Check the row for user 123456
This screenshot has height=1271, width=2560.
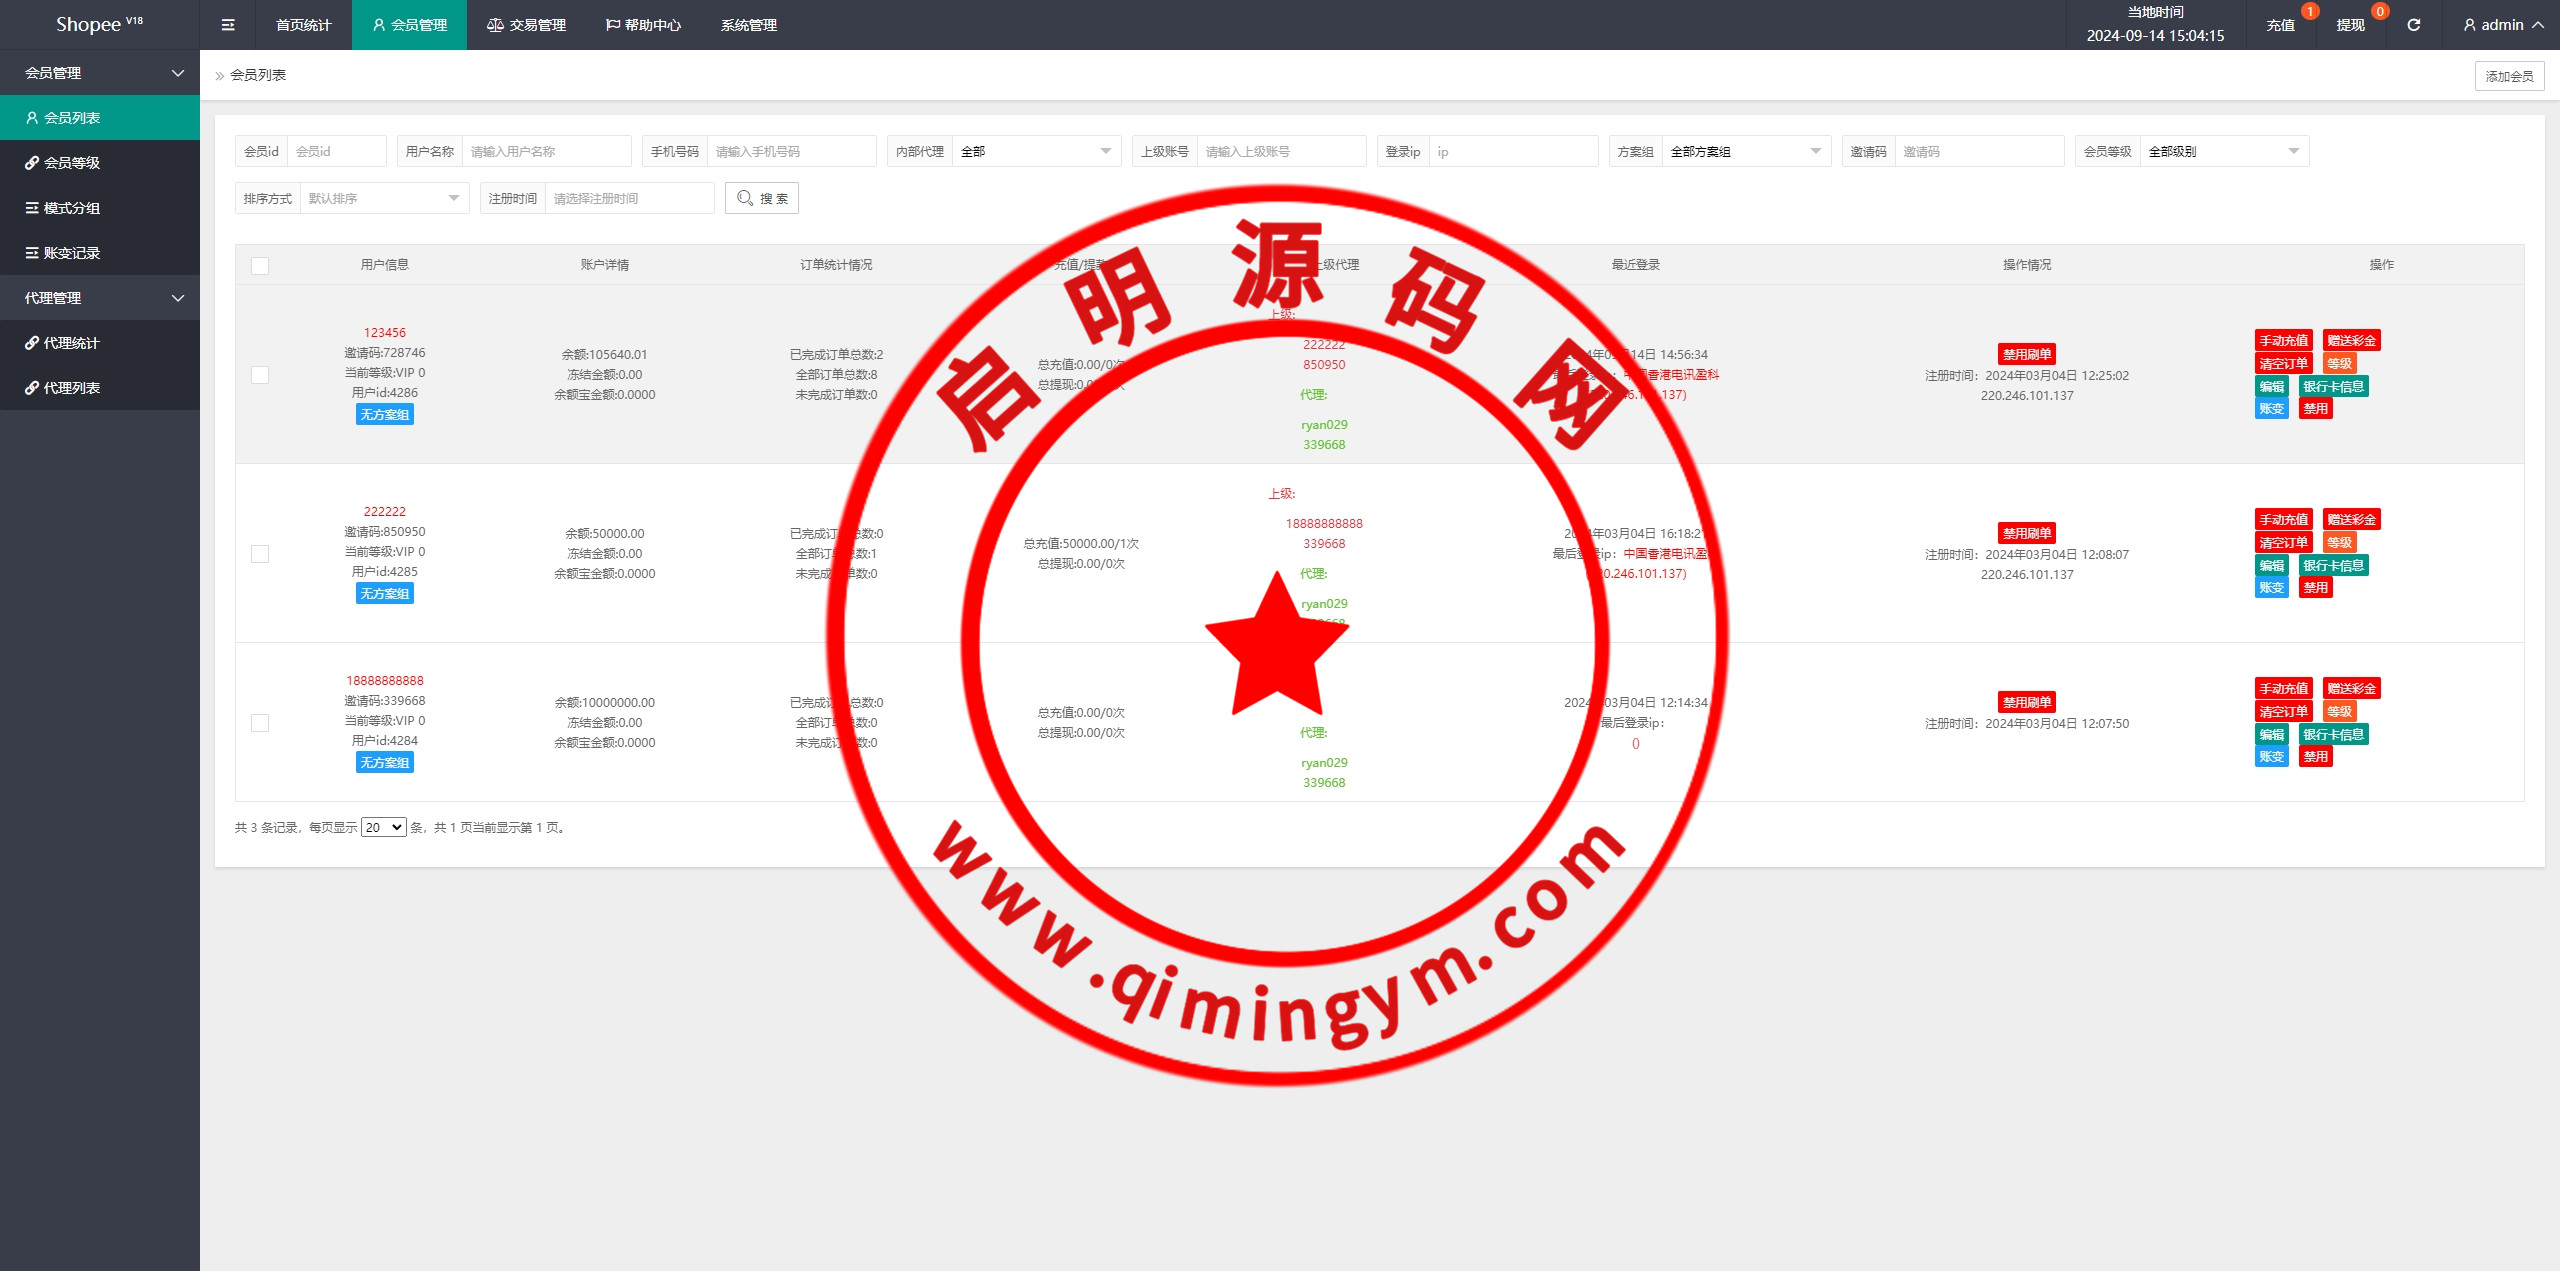pos(260,375)
